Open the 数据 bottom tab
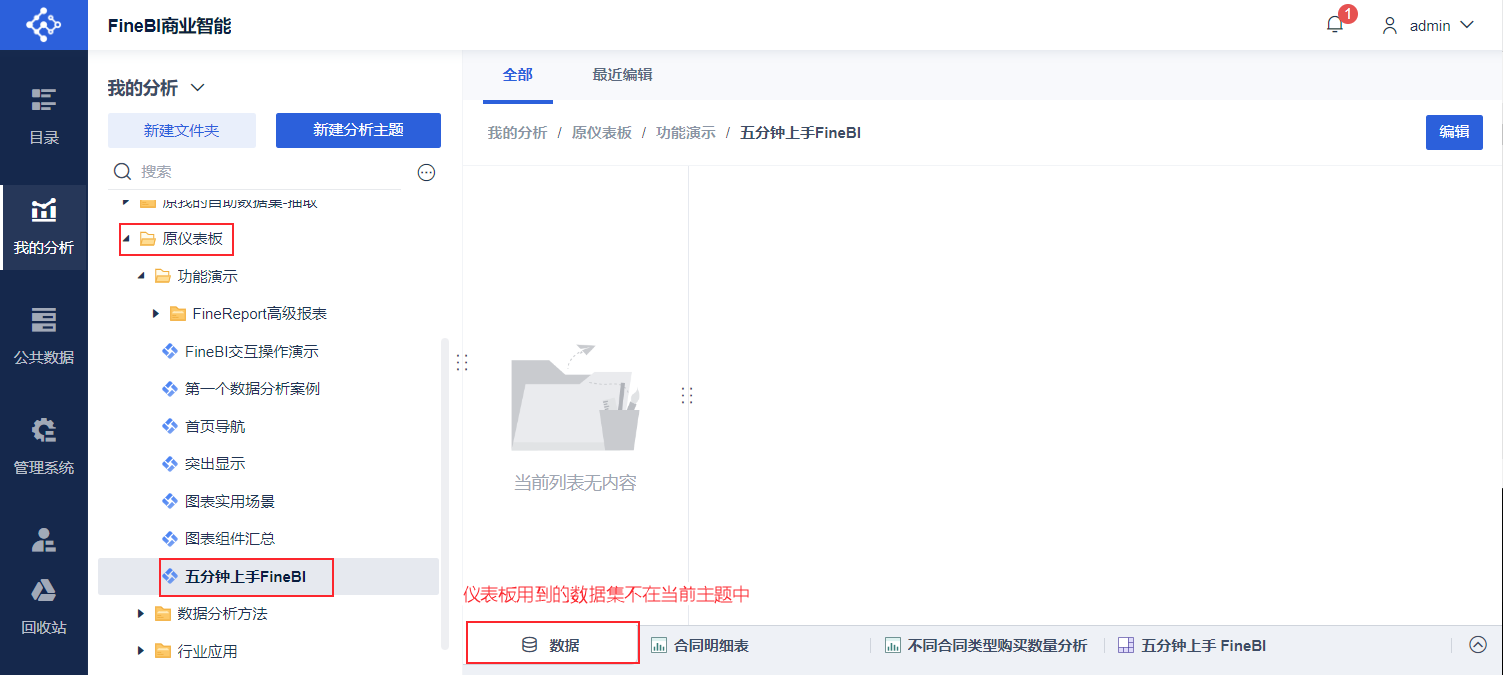This screenshot has width=1503, height=675. click(553, 643)
